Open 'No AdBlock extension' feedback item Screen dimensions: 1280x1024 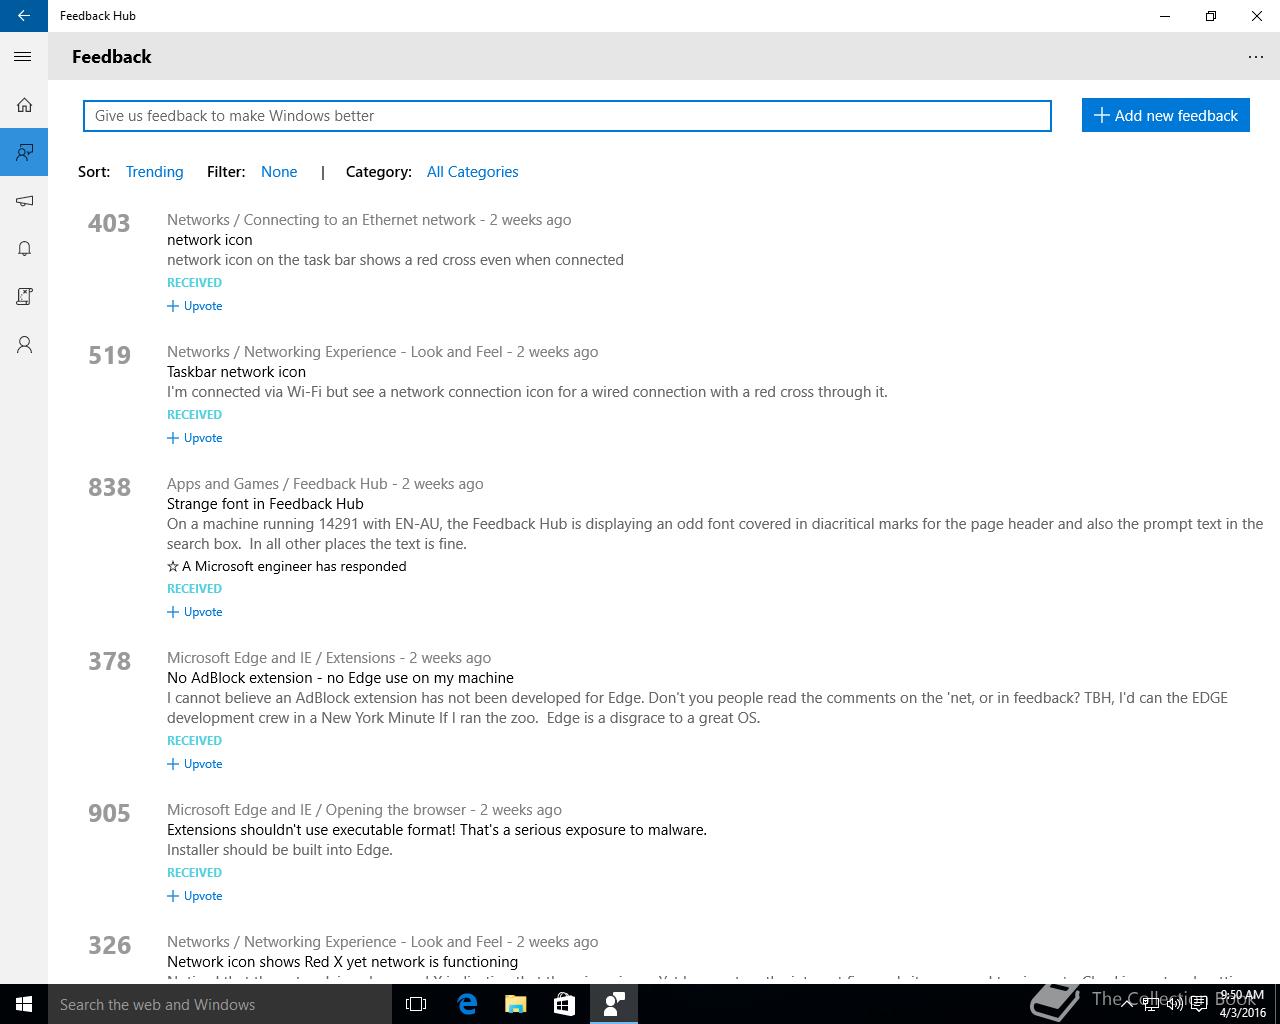tap(340, 678)
